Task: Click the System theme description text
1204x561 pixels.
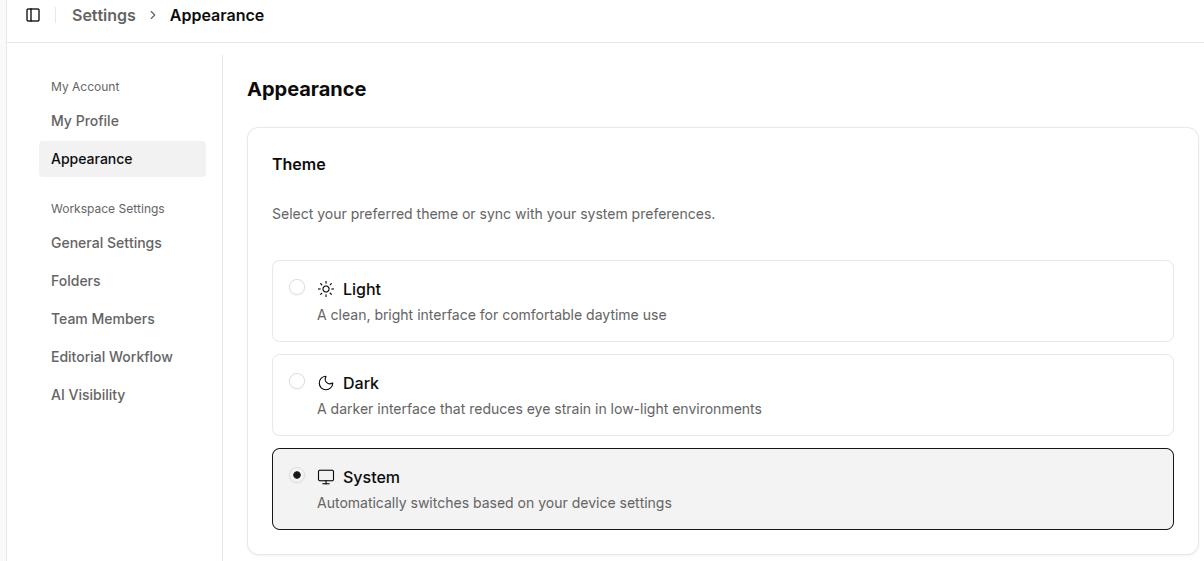Action: (x=494, y=503)
